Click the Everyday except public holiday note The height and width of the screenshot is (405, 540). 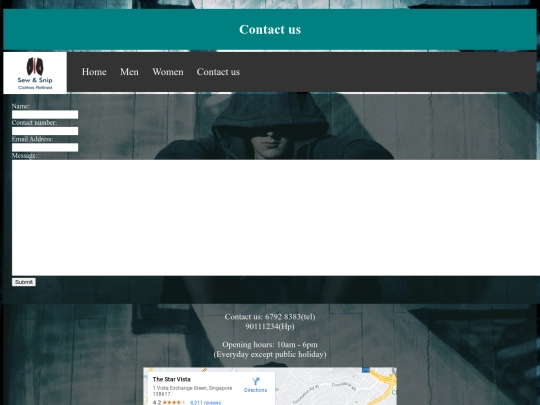click(x=270, y=354)
